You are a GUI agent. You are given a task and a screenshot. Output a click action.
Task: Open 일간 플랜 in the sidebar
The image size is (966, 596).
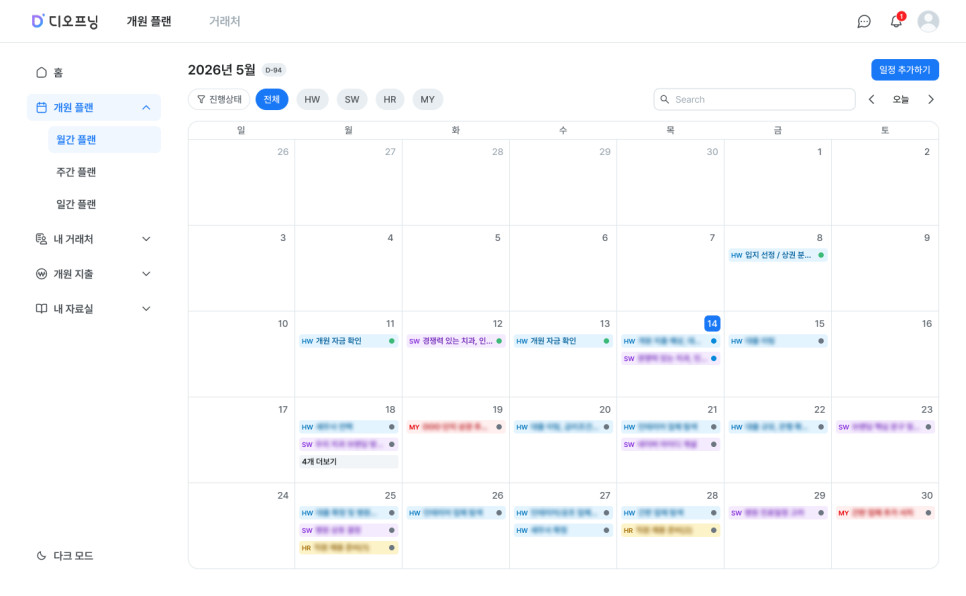[76, 204]
